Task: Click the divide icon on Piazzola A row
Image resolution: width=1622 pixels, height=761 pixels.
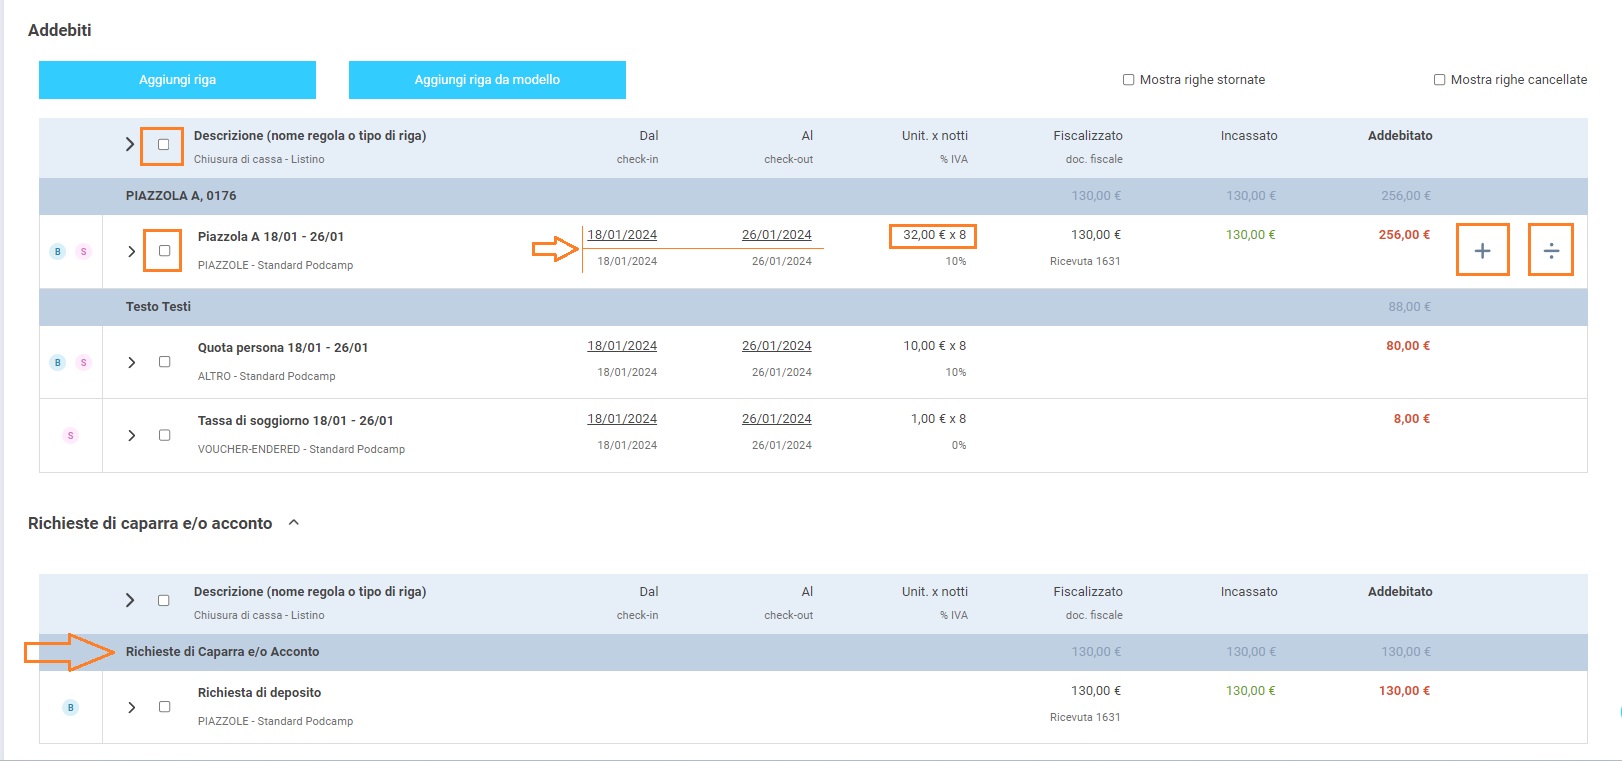Action: click(x=1550, y=251)
